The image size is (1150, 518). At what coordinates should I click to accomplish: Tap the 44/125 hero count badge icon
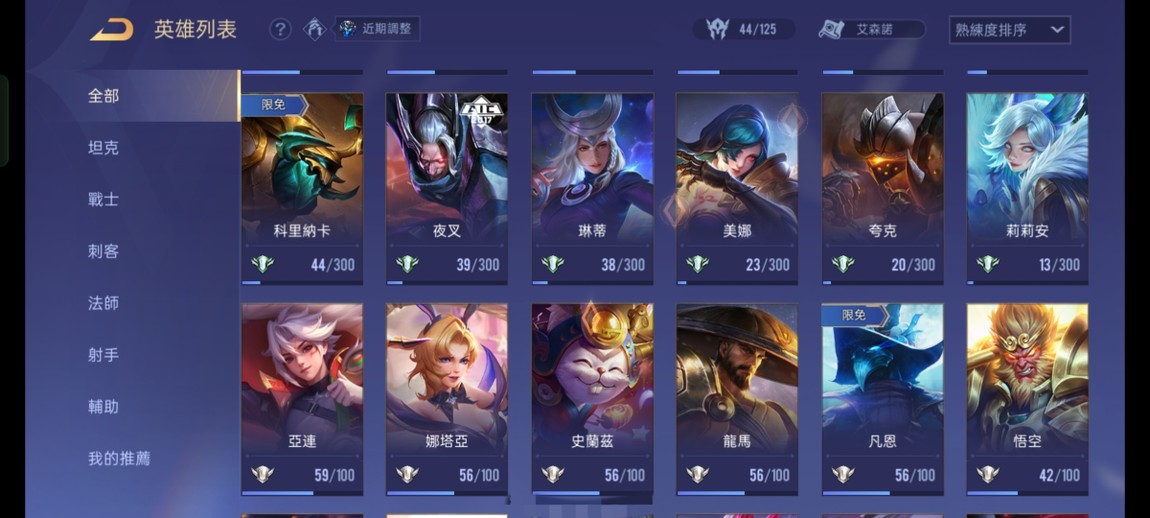(x=717, y=29)
